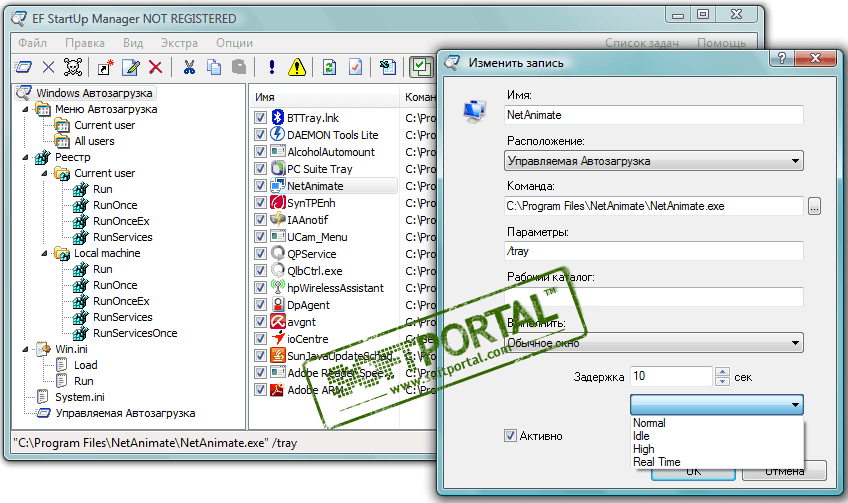Click the copy icon in toolbar
This screenshot has height=503, width=848.
pos(214,67)
